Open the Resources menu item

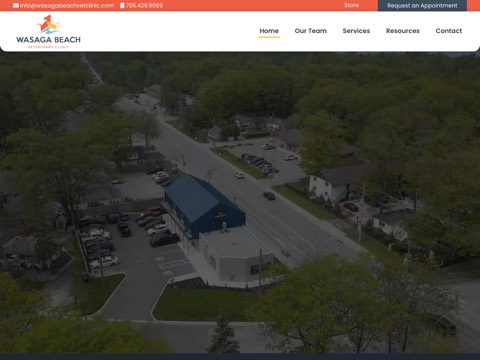403,31
